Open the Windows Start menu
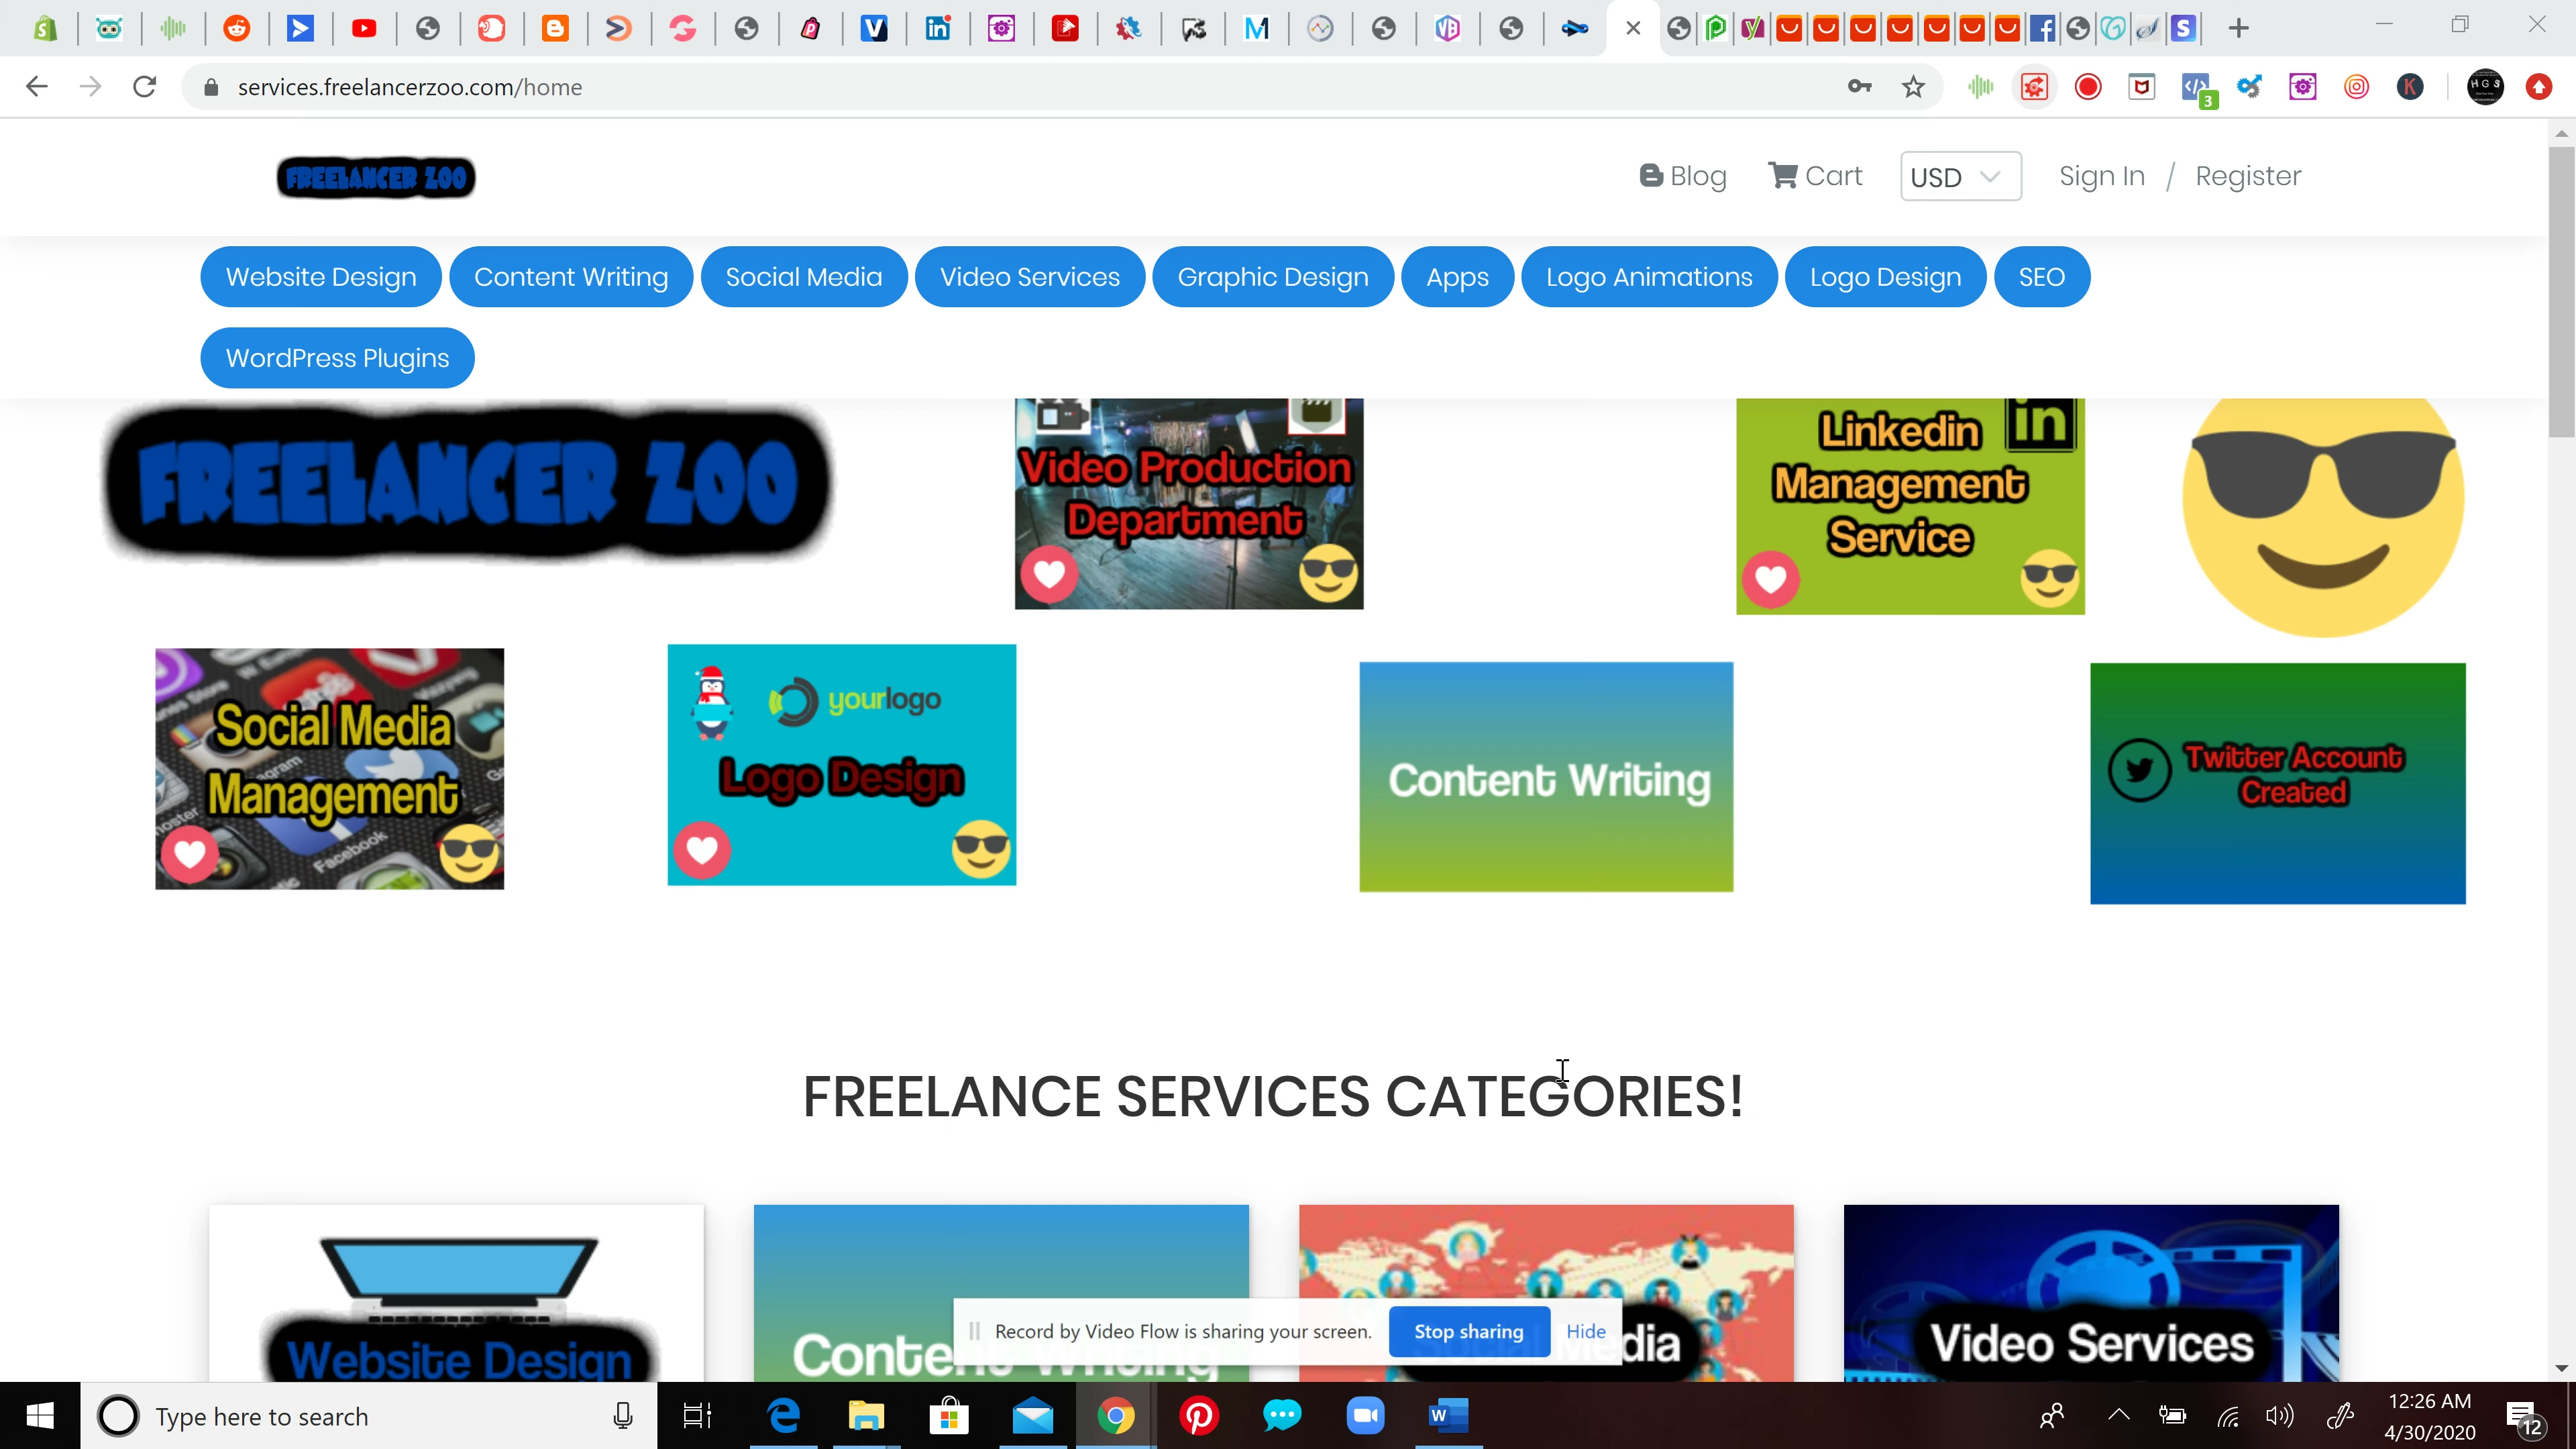The height and width of the screenshot is (1449, 2576). pos(40,1415)
